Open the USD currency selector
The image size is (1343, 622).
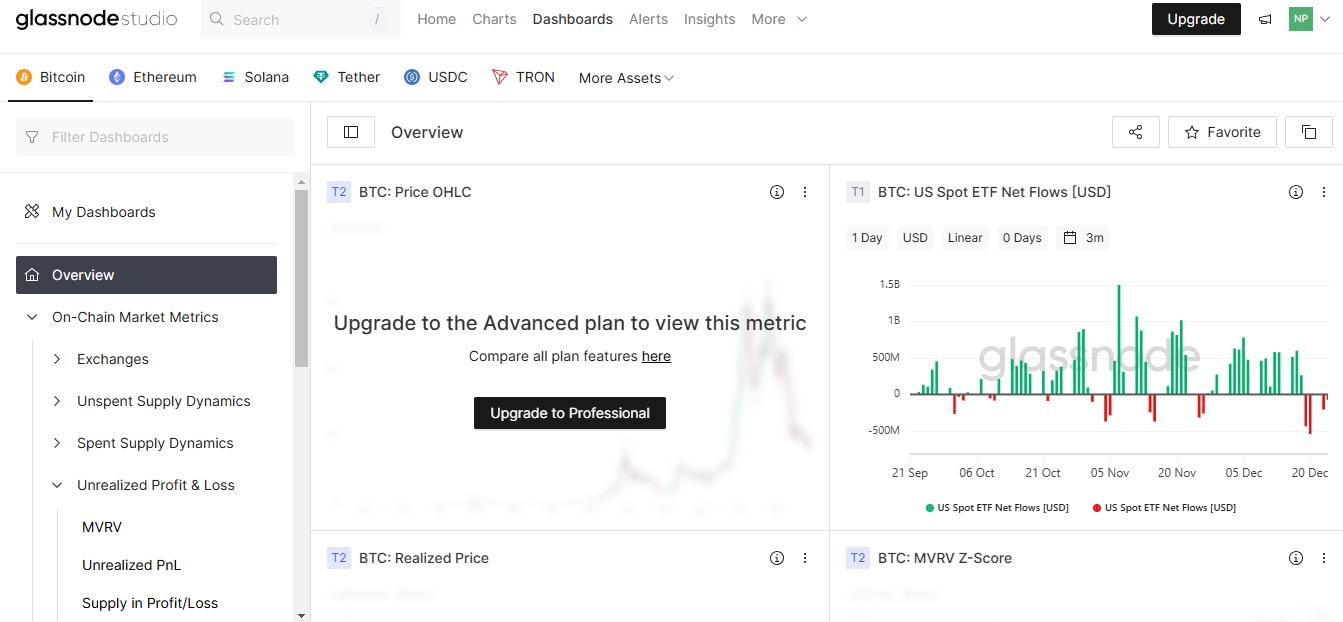click(915, 238)
